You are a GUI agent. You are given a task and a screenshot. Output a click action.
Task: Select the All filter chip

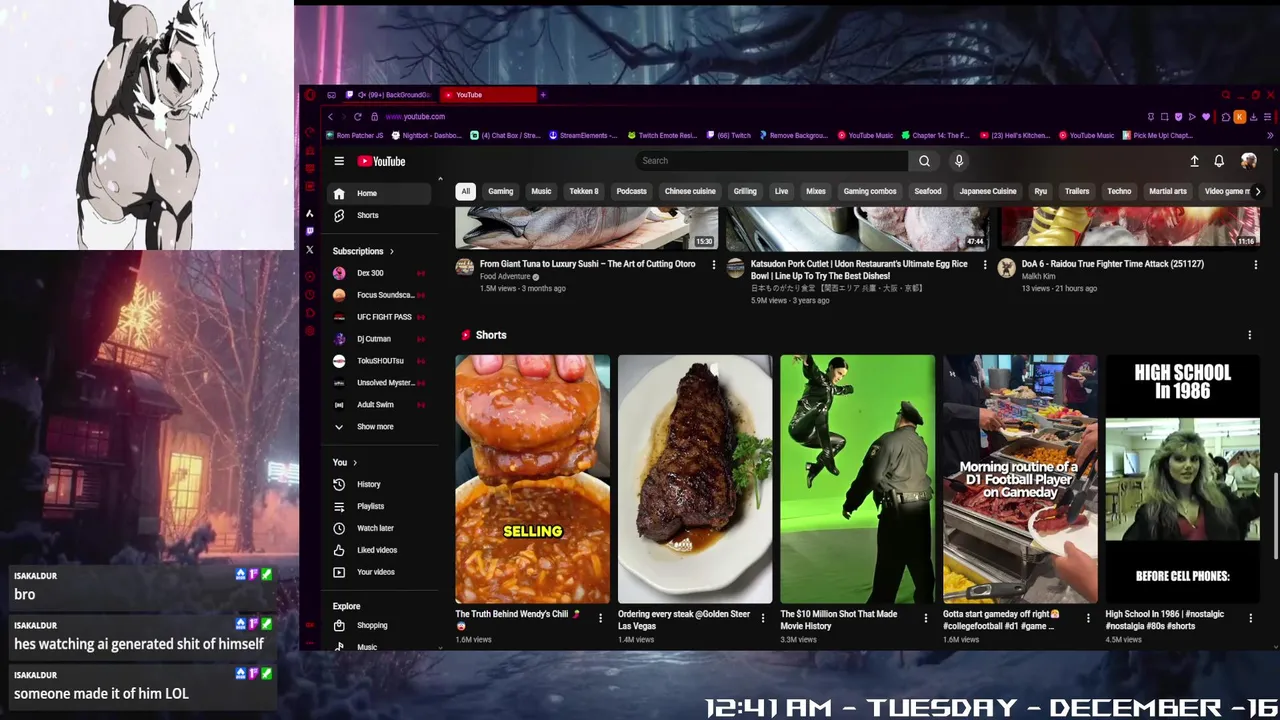(x=465, y=191)
